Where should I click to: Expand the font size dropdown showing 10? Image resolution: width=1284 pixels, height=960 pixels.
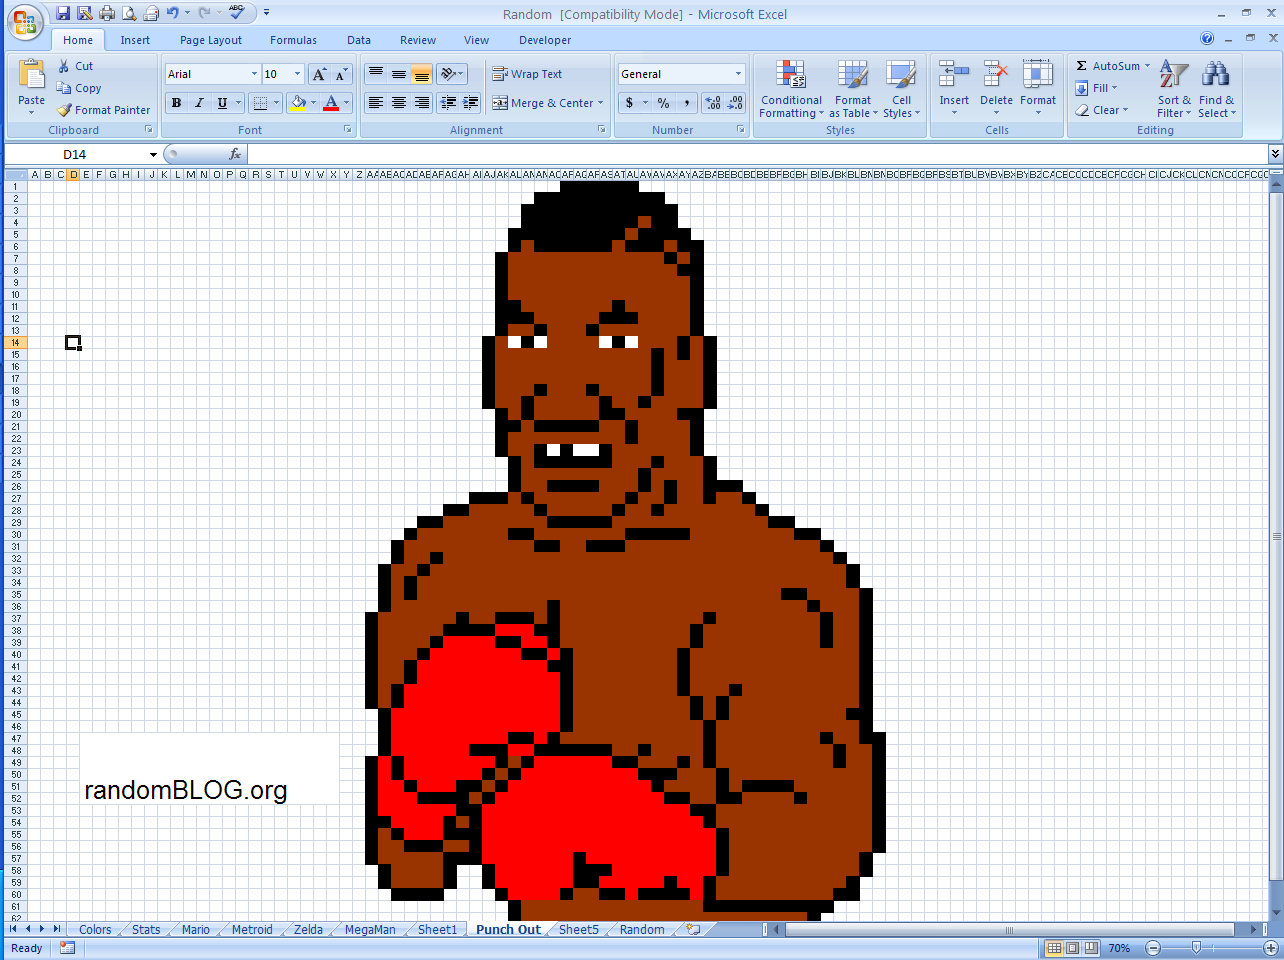[297, 74]
